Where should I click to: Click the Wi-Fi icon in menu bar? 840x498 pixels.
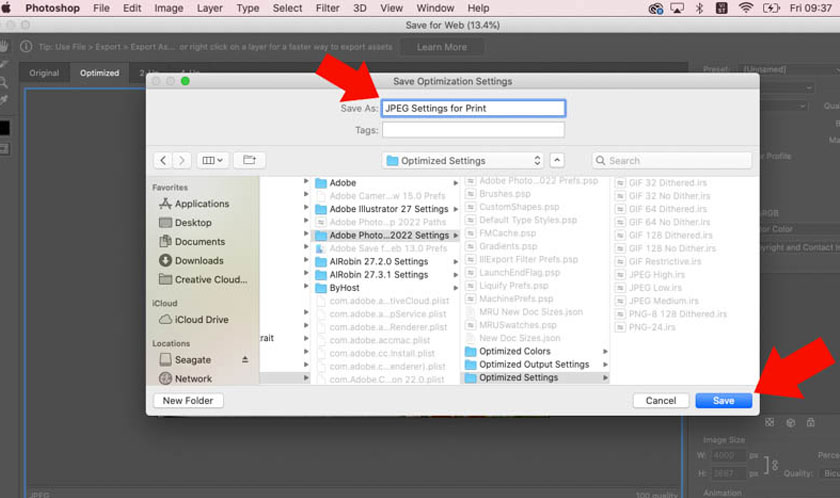pyautogui.click(x=745, y=8)
